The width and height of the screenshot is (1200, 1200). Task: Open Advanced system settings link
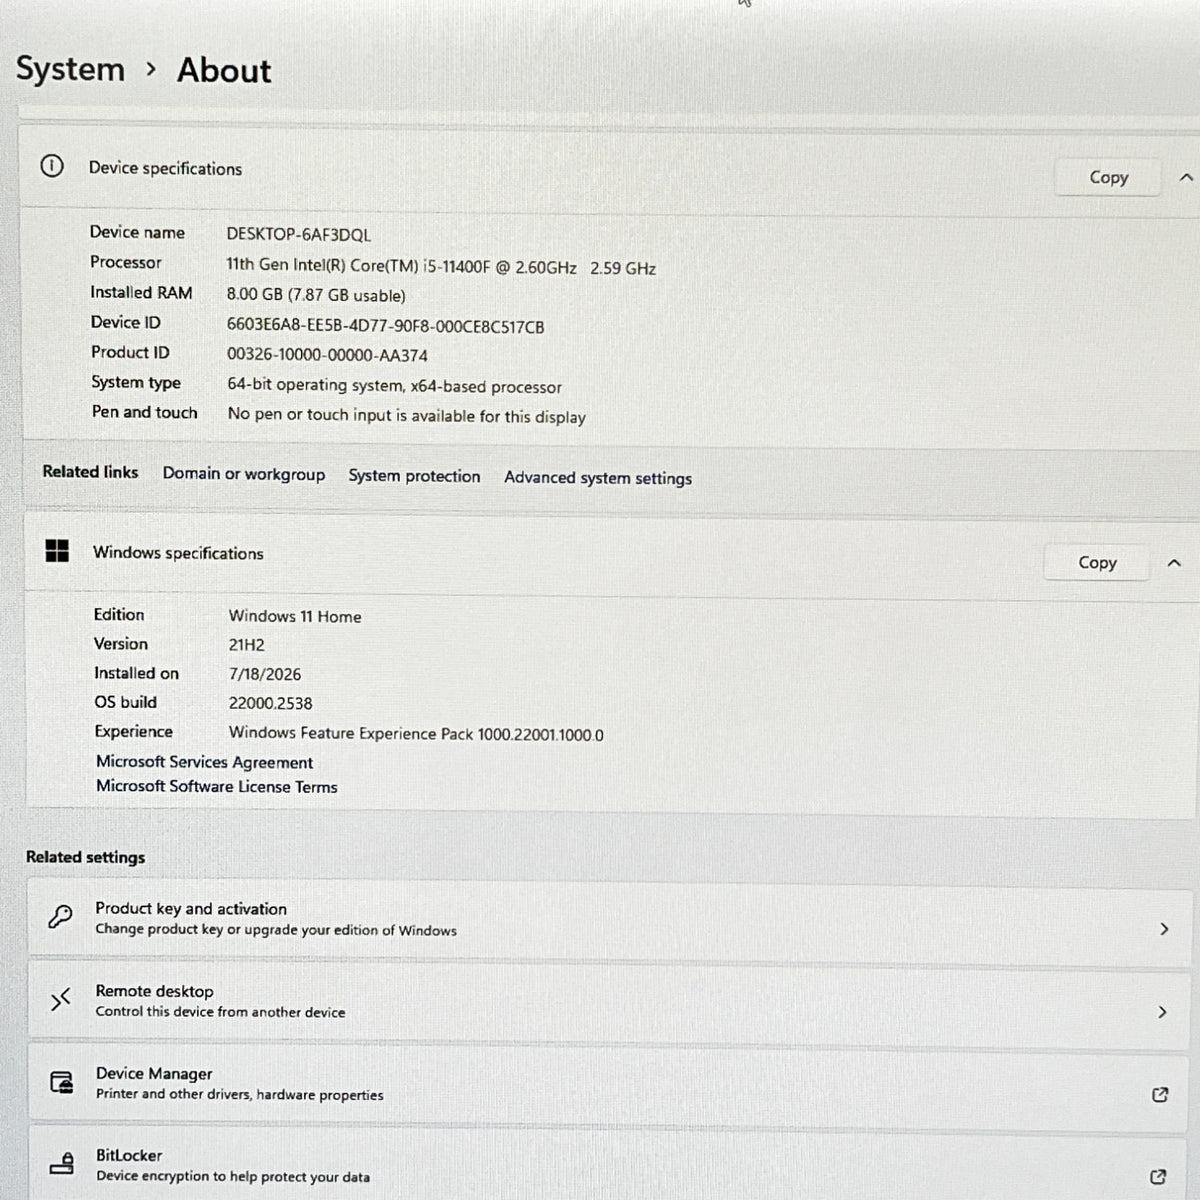pos(598,478)
